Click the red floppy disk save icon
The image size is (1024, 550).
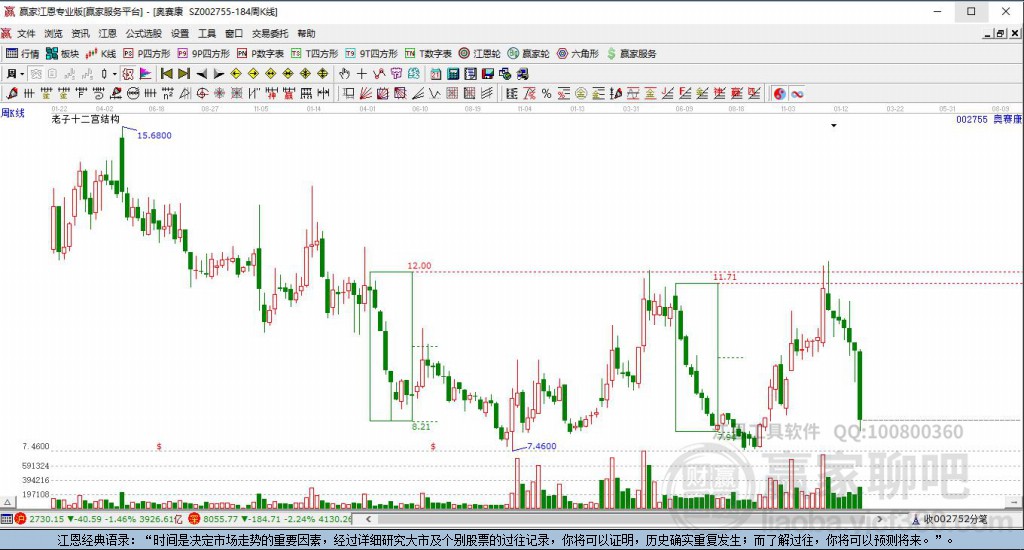487,74
